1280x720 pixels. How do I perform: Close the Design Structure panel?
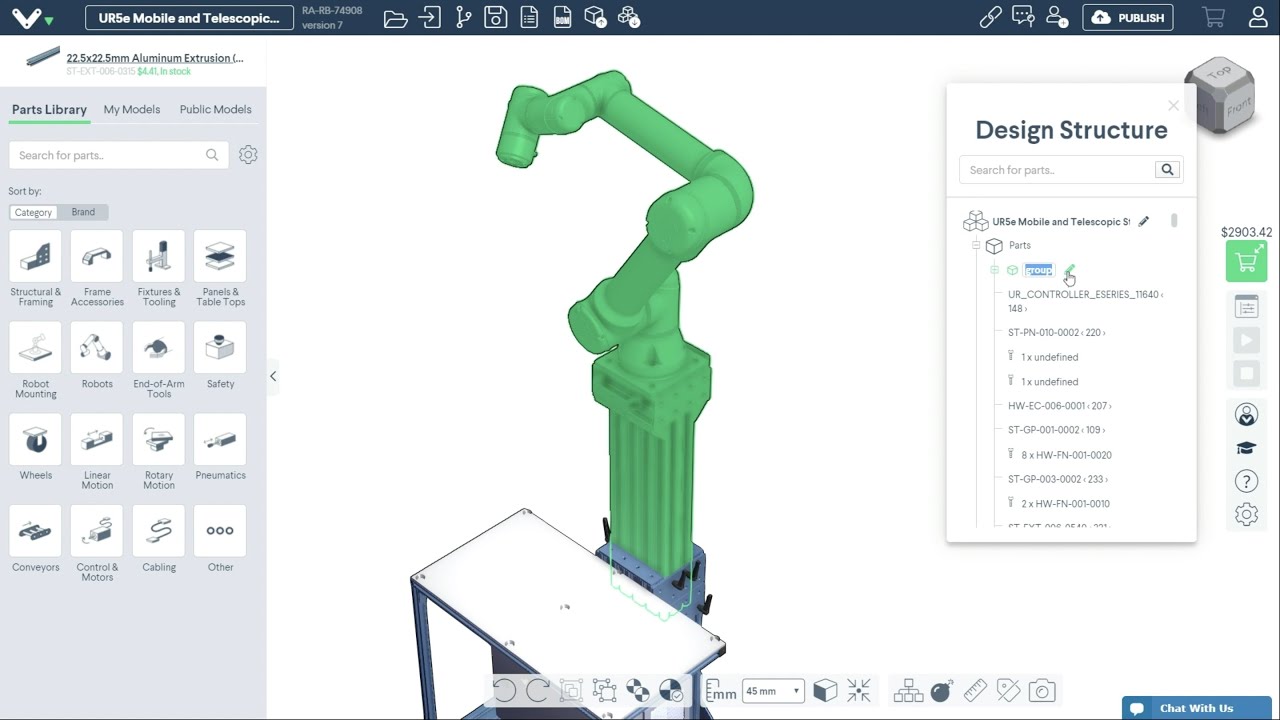(x=1173, y=105)
